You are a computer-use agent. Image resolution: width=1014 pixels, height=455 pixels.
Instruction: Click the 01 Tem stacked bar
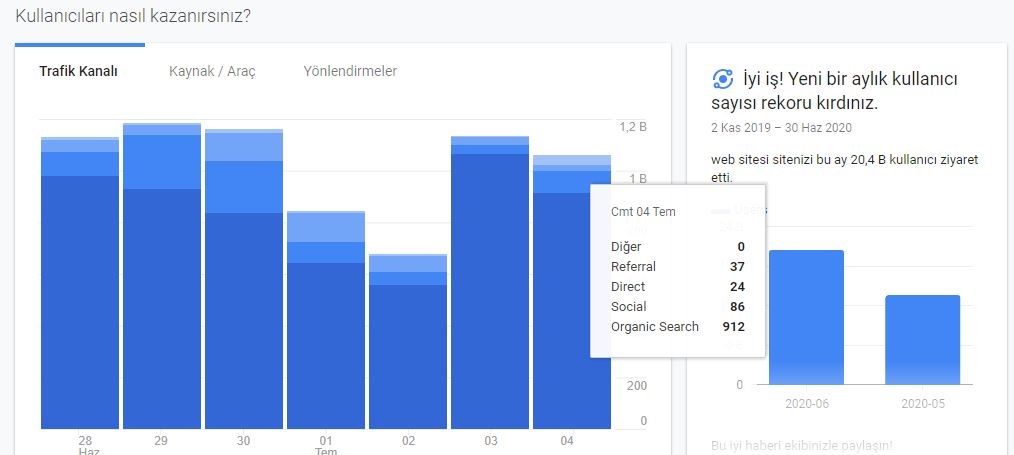[x=326, y=320]
